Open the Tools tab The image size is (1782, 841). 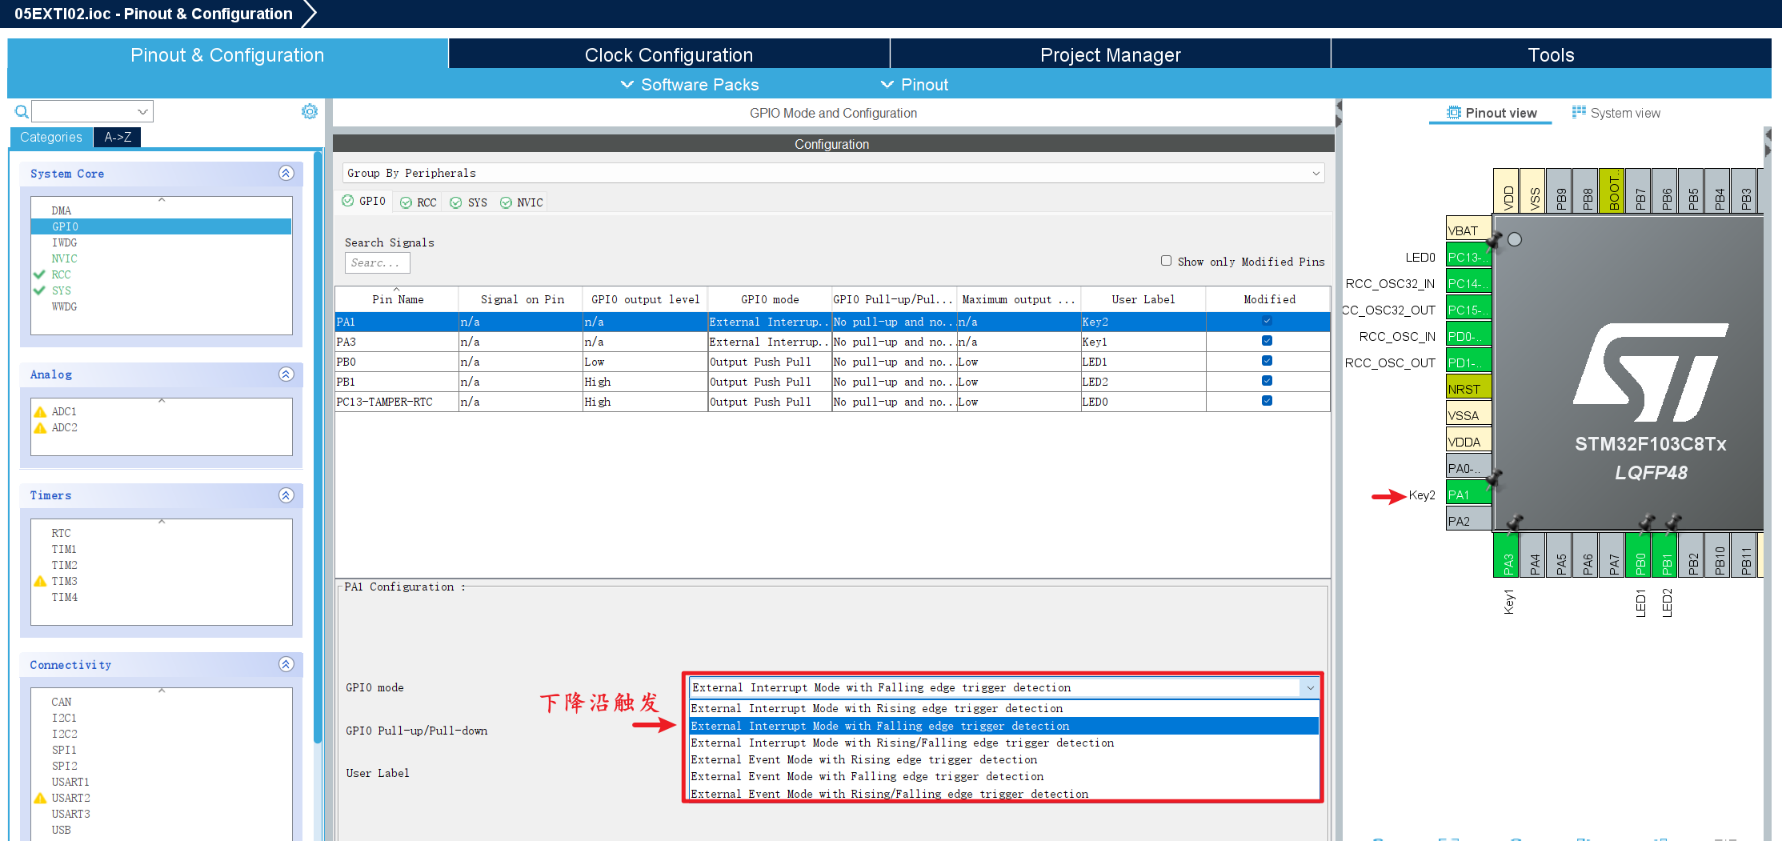click(1551, 55)
